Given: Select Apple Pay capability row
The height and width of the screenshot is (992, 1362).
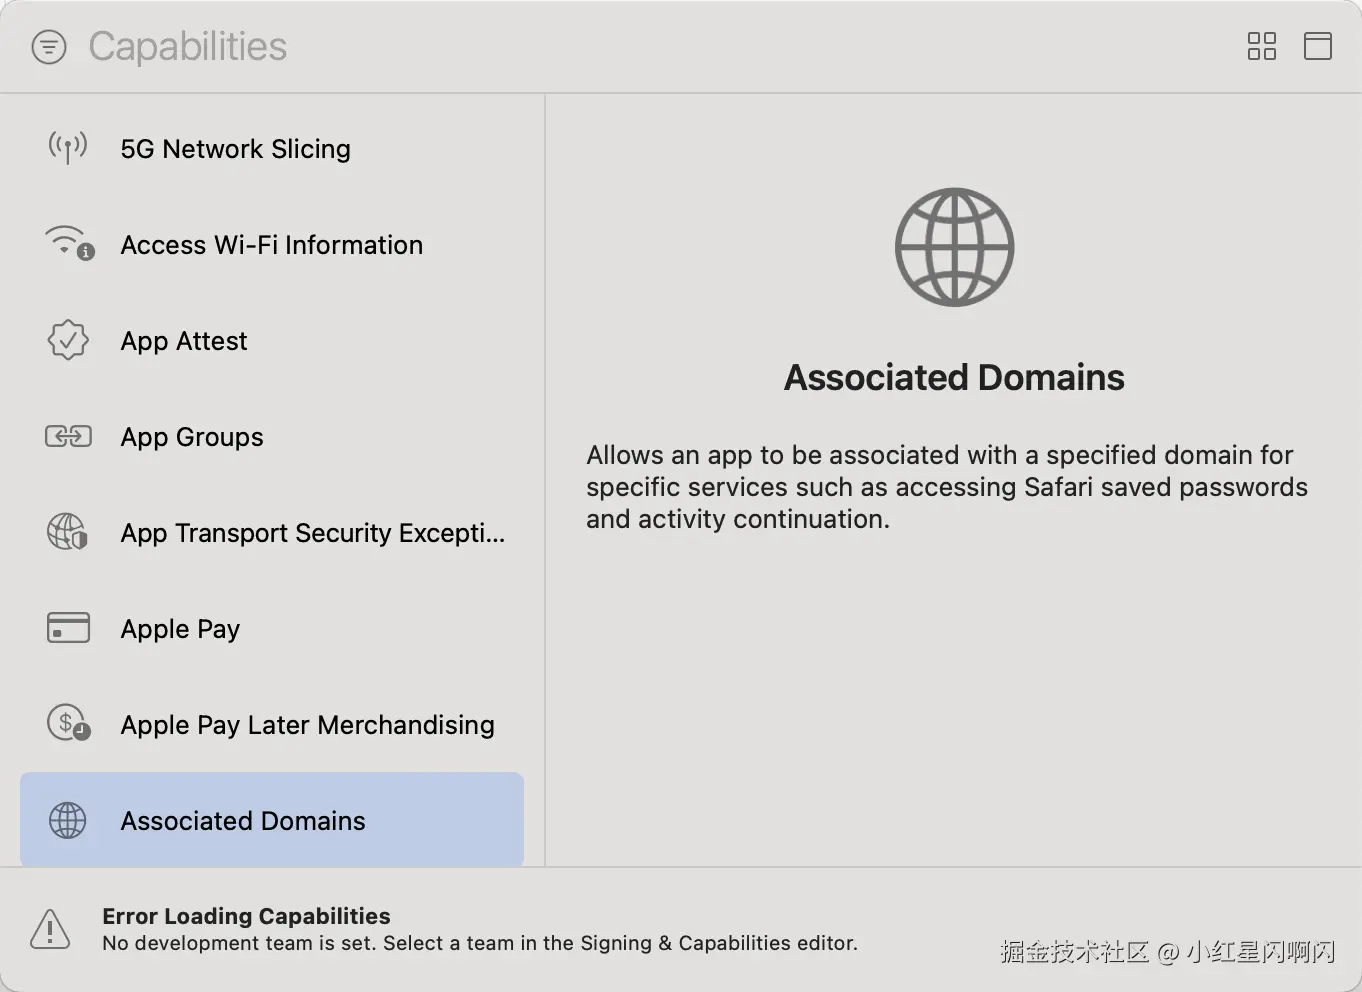Looking at the screenshot, I should tap(180, 629).
